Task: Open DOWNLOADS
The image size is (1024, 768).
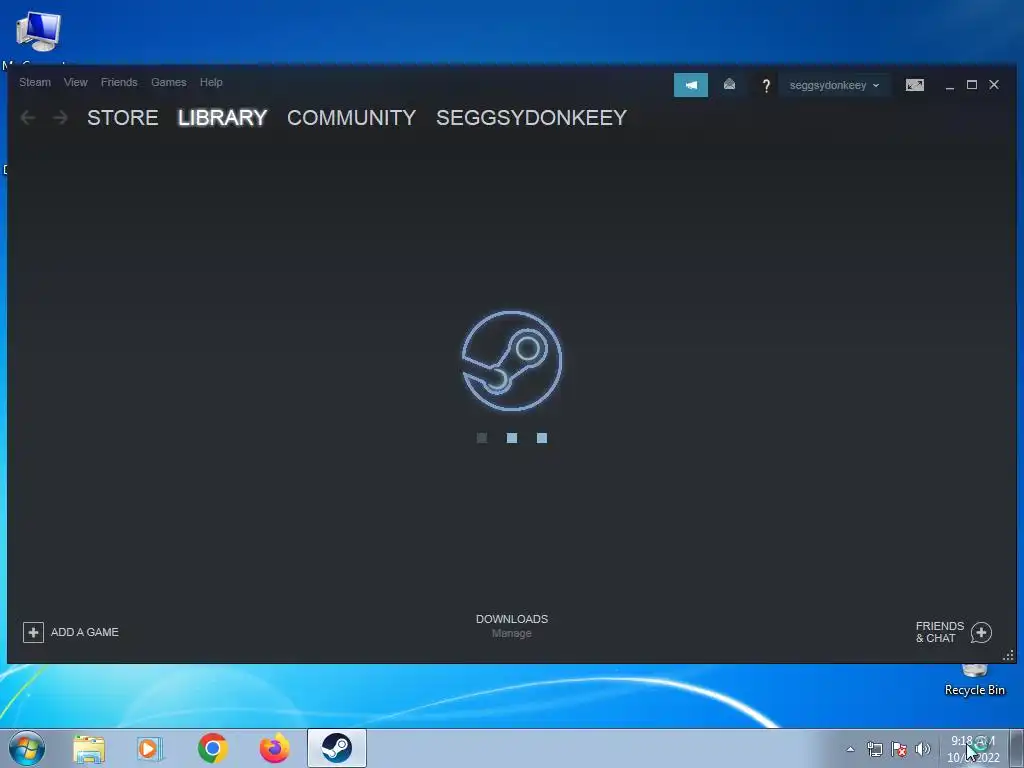Action: coord(512,619)
